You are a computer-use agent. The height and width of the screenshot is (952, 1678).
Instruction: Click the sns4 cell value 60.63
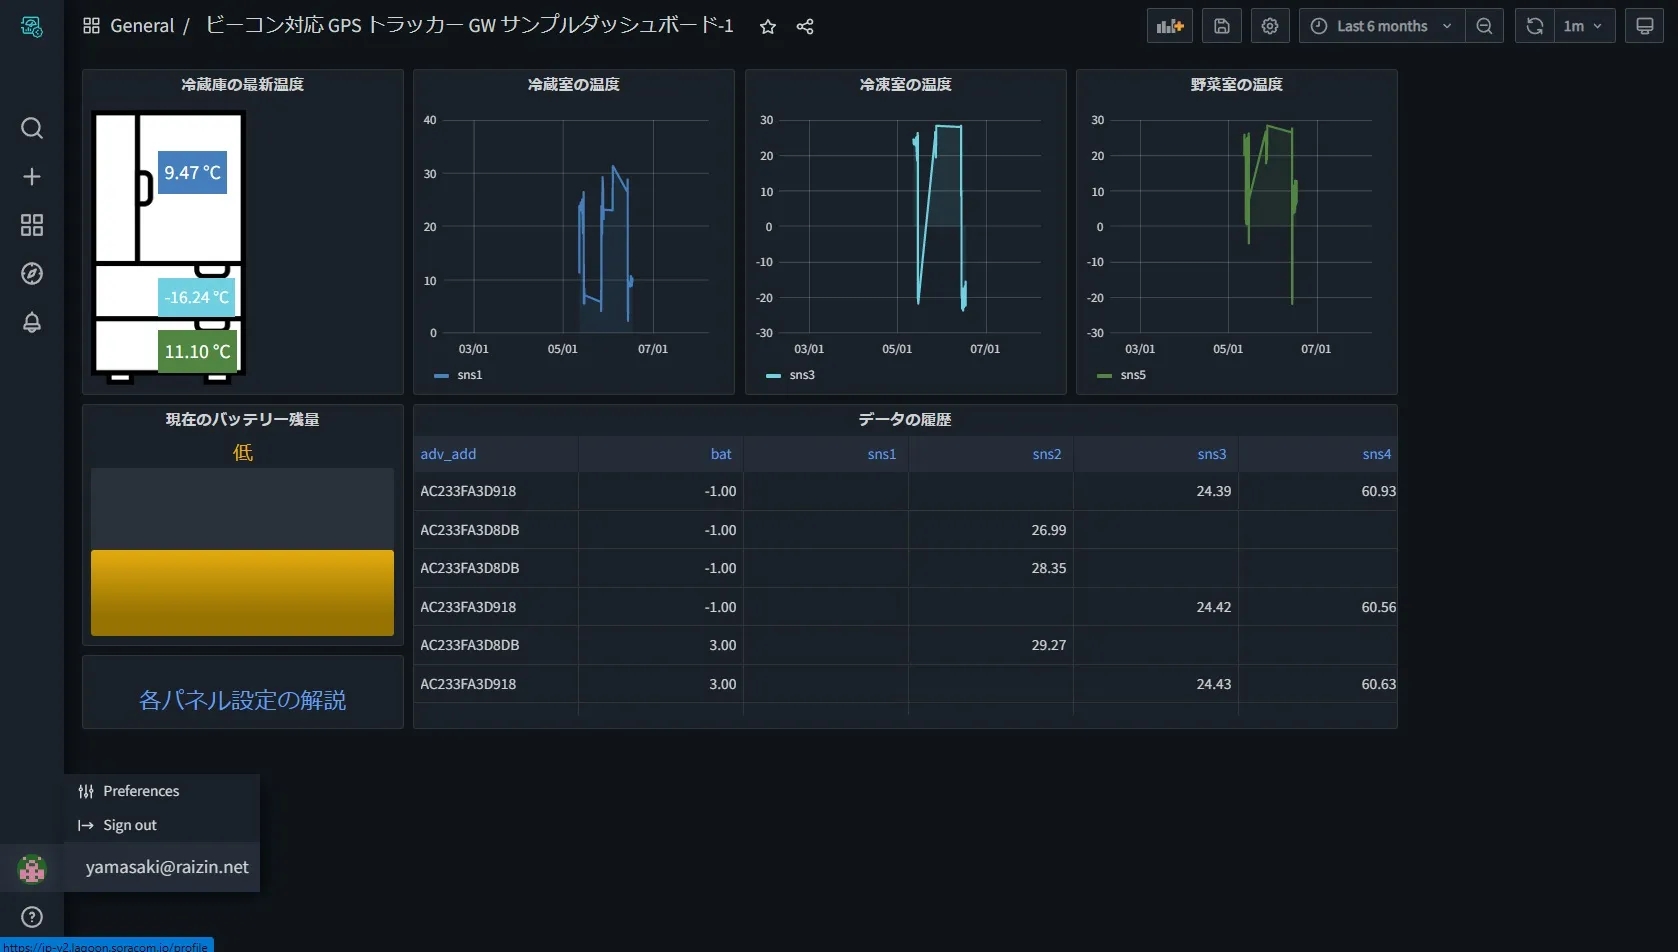pos(1378,684)
